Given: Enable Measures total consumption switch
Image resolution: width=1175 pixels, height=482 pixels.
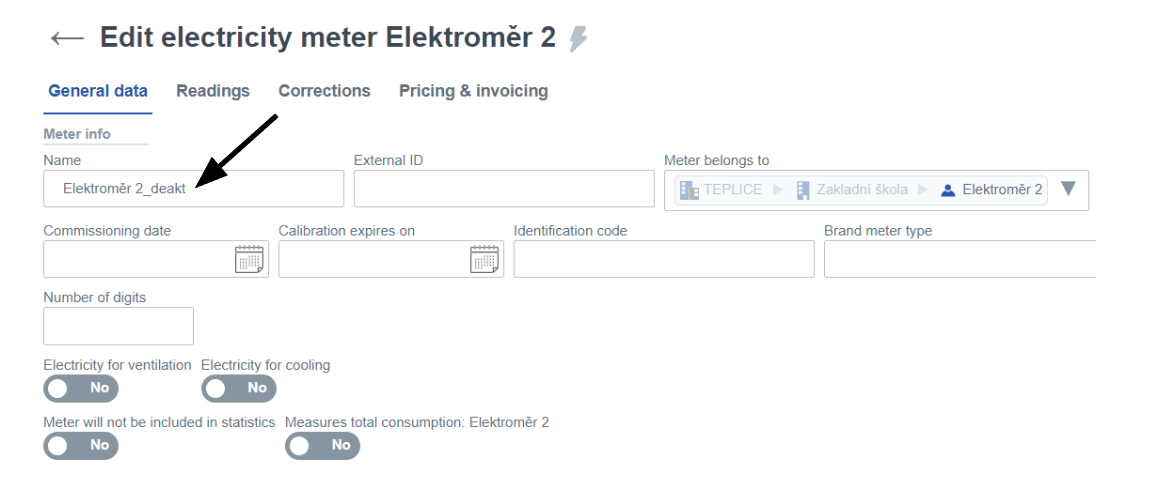Looking at the screenshot, I should coord(322,446).
